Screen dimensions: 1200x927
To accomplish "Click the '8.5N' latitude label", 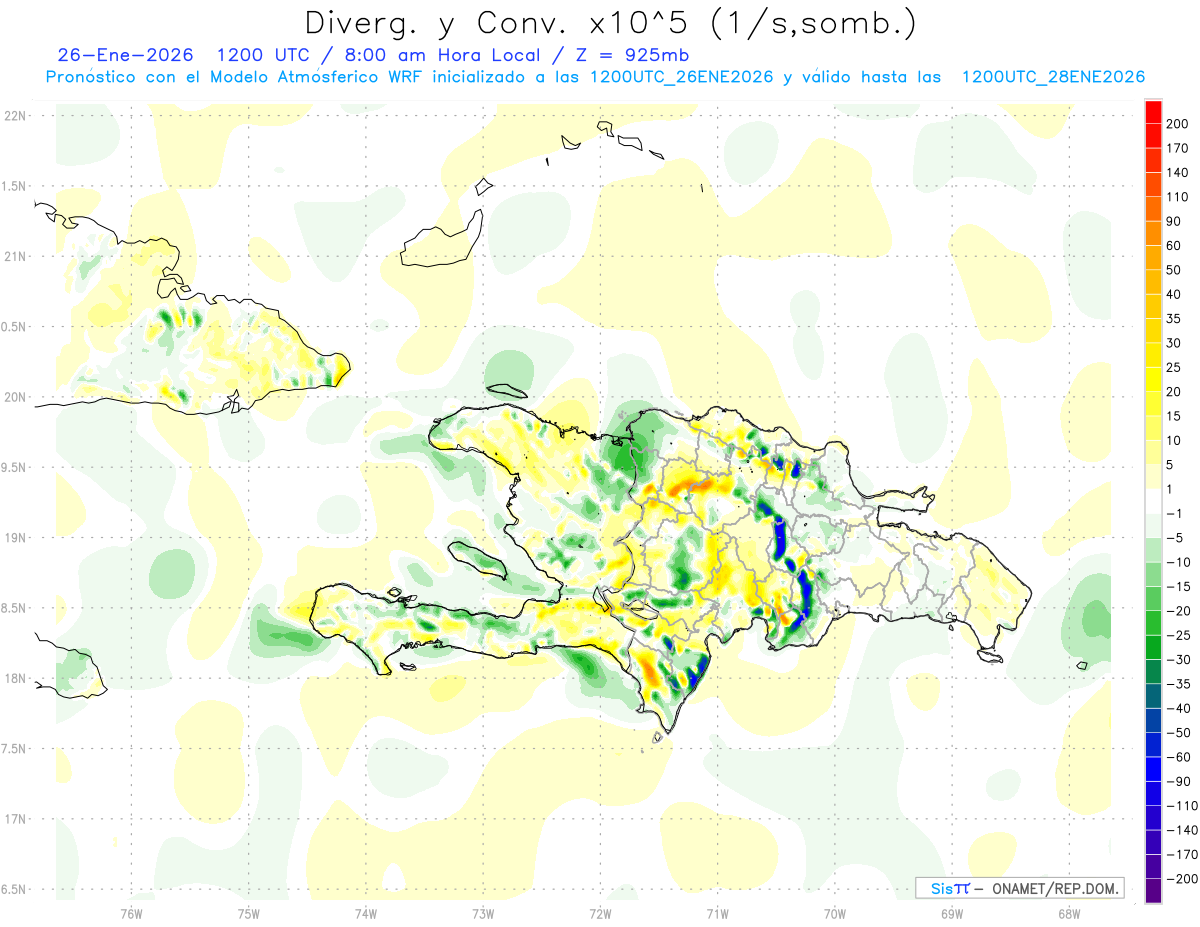I will coord(15,608).
